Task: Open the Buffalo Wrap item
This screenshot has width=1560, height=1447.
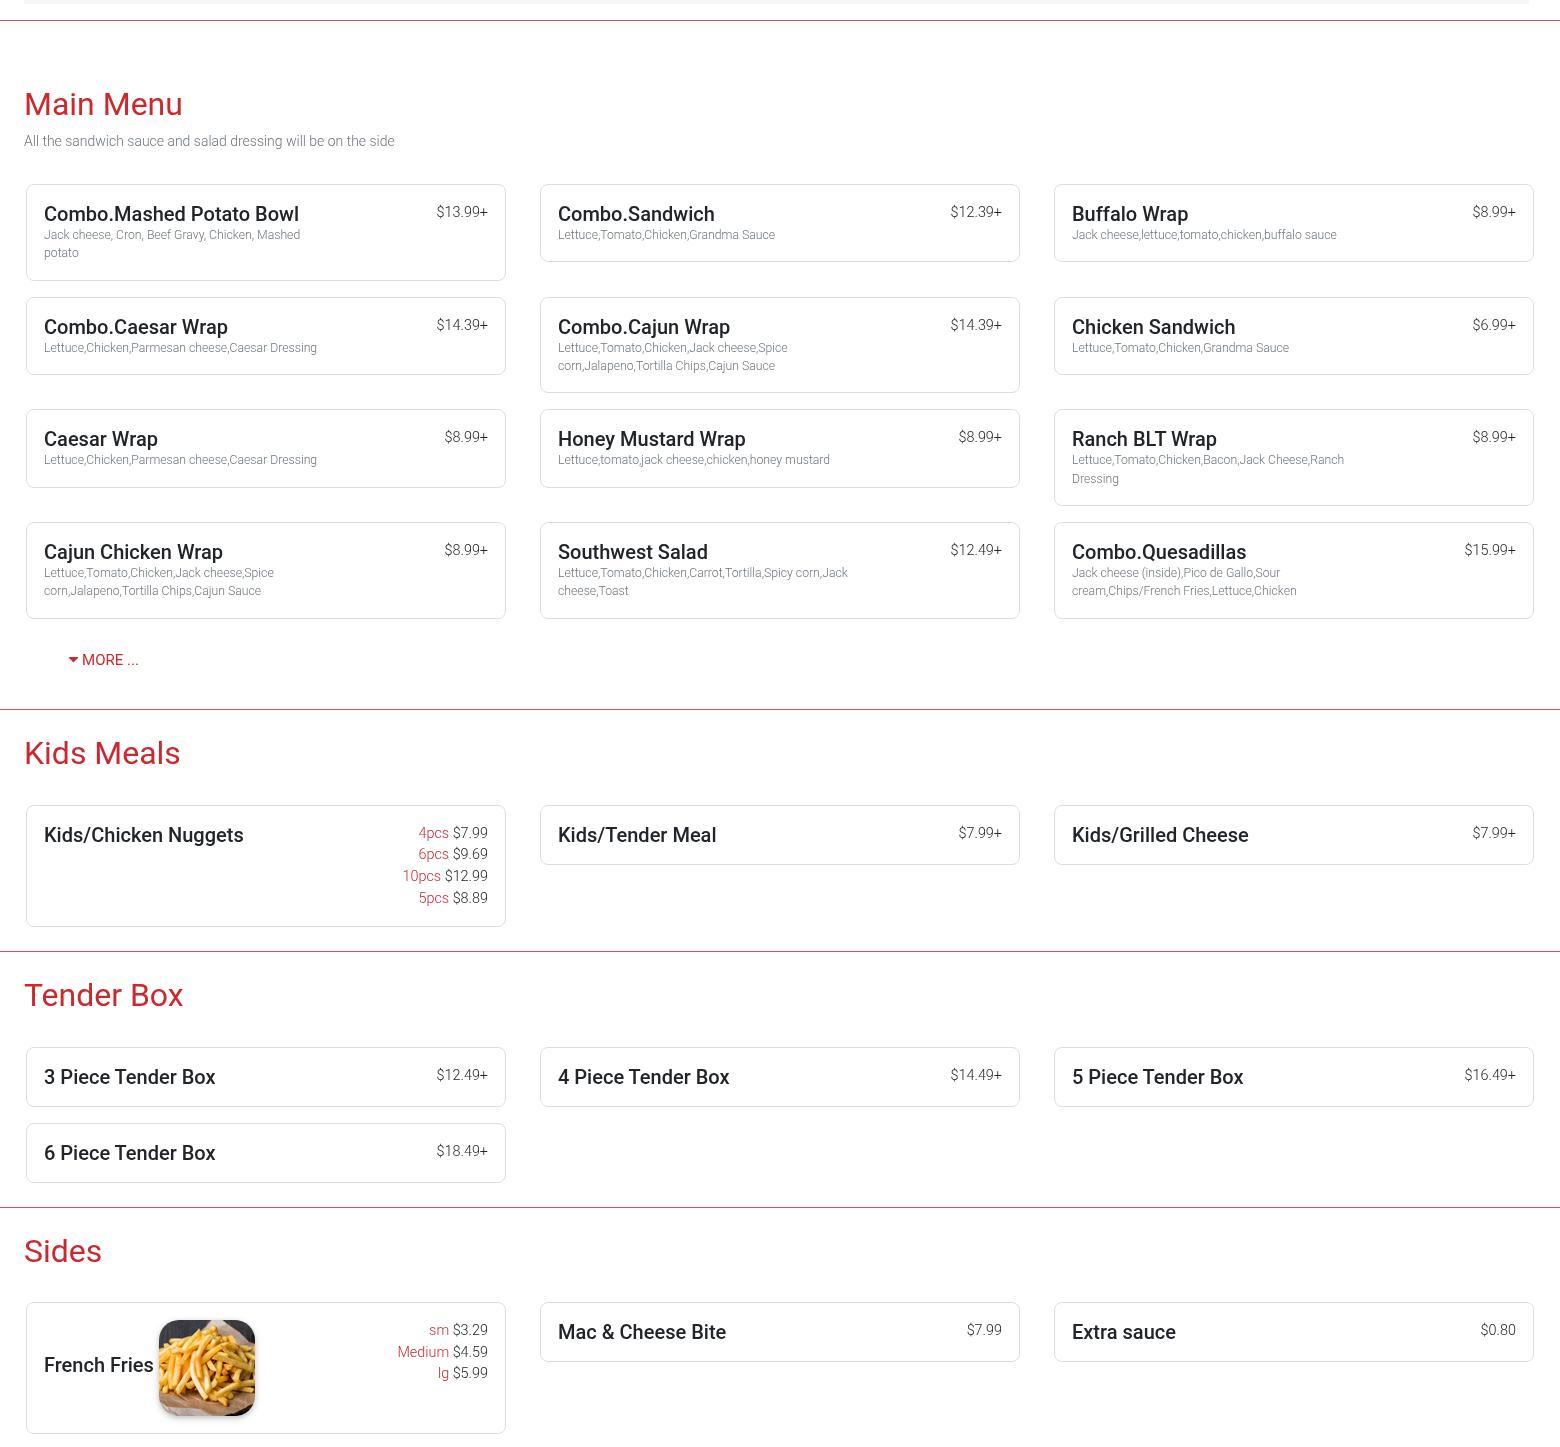Action: tap(1293, 223)
